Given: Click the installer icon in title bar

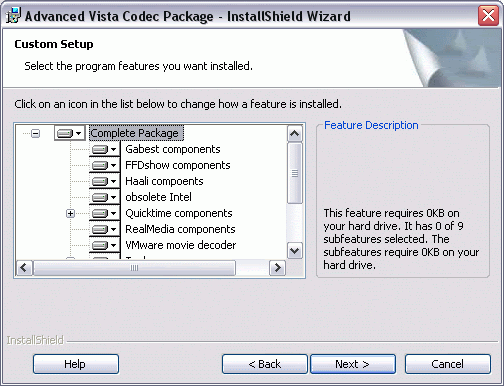Looking at the screenshot, I should [x=13, y=16].
